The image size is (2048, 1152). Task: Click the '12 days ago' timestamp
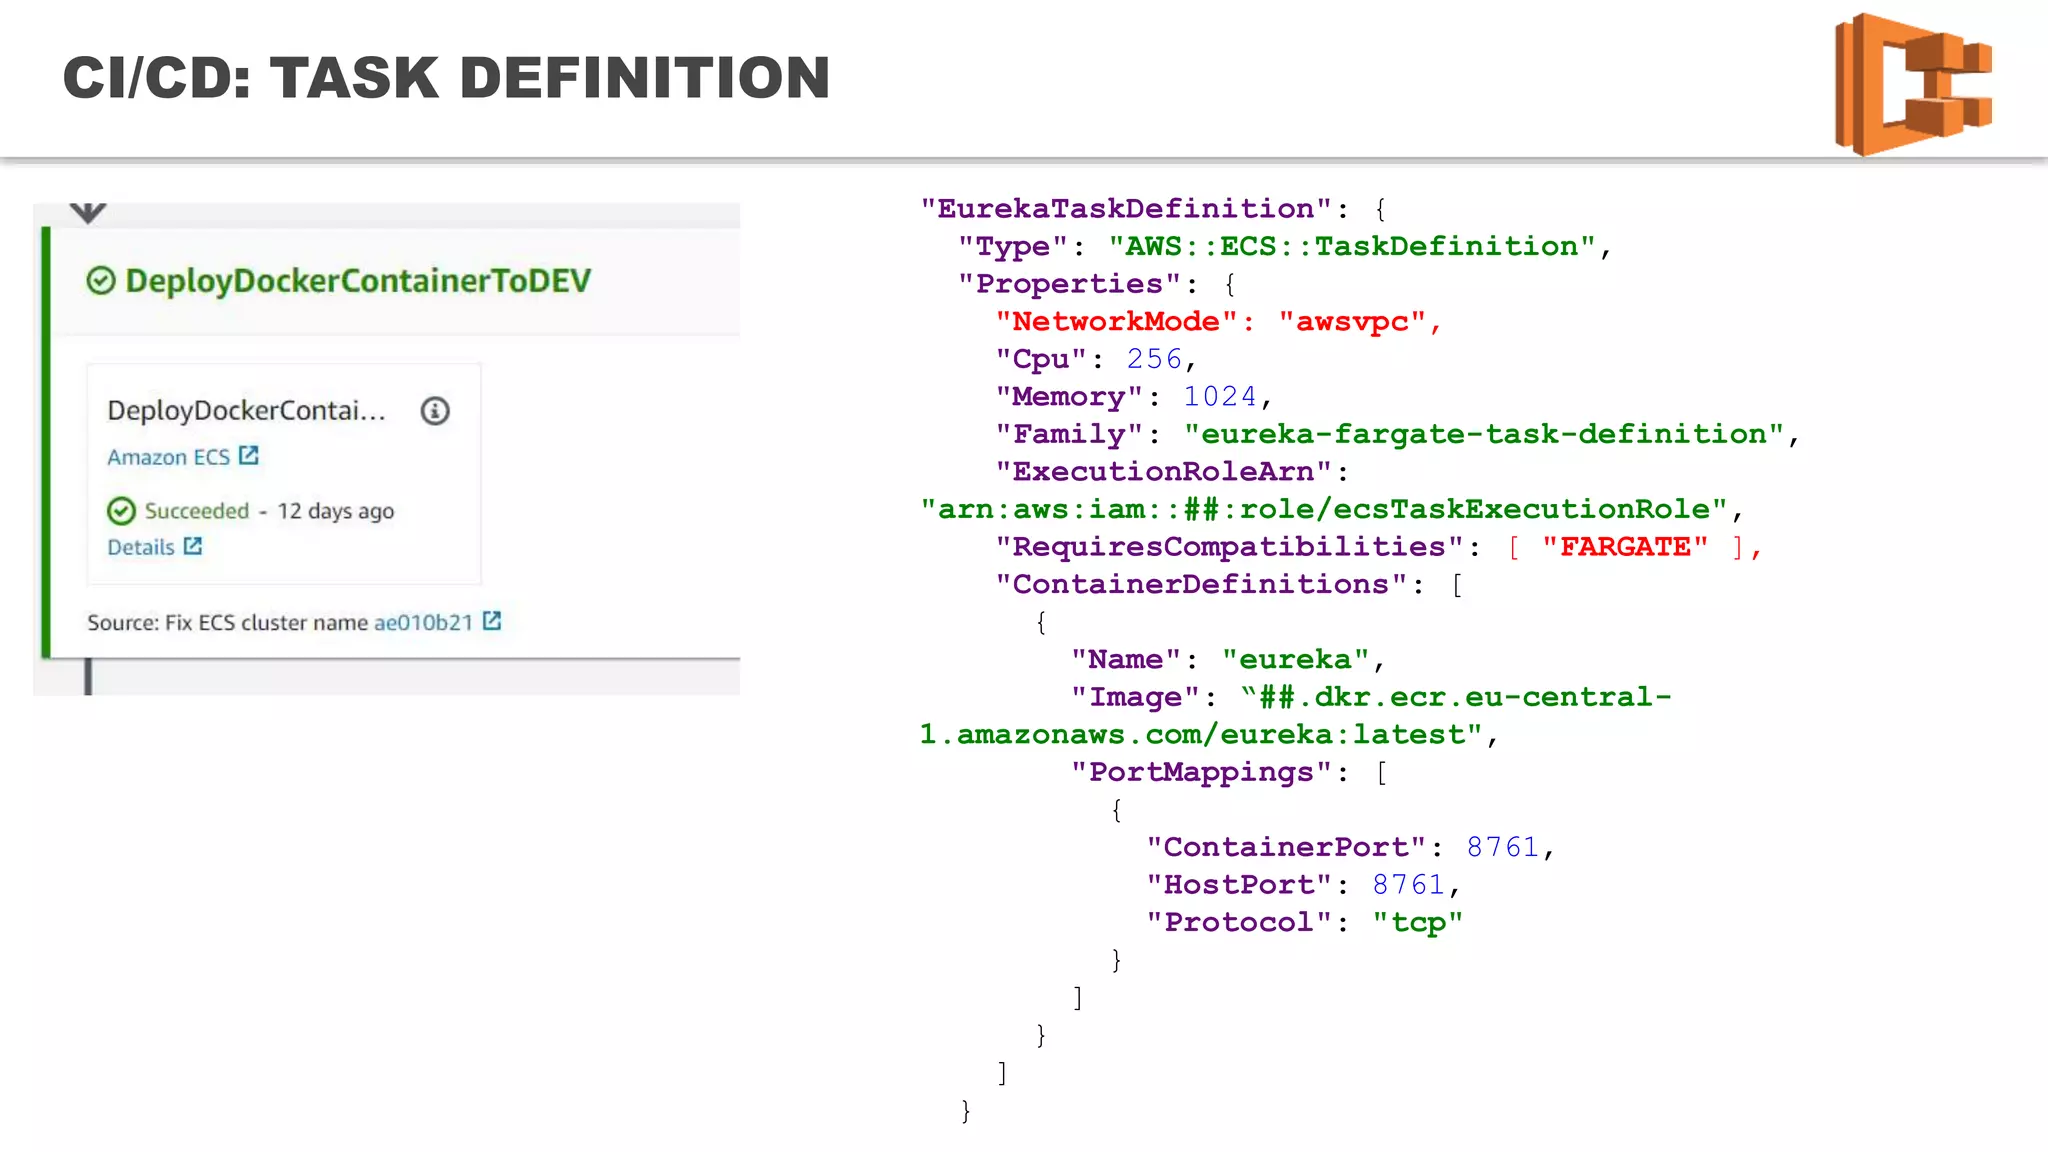[336, 511]
